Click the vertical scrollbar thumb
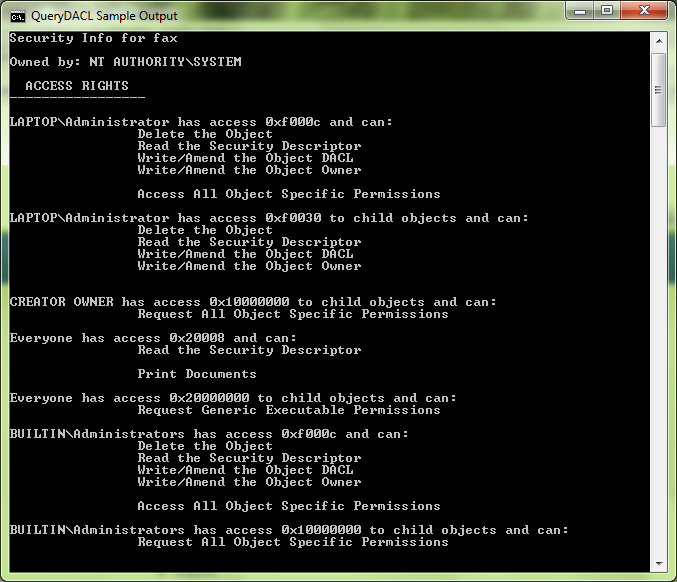Viewport: 677px width, 582px height. [x=658, y=88]
